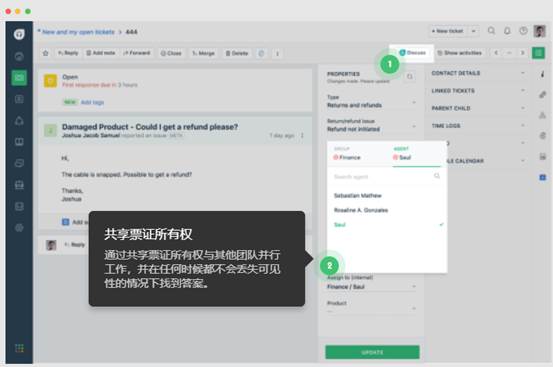The image size is (553, 367).
Task: Open the Tickets icon in the sidebar
Action: tap(19, 78)
